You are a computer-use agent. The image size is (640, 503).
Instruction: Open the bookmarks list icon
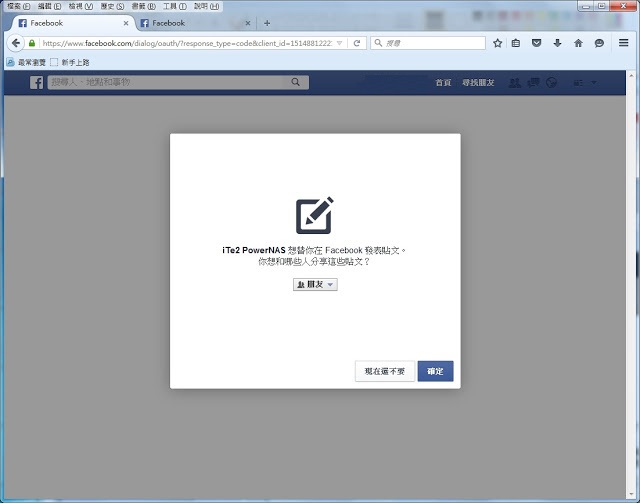[x=516, y=43]
